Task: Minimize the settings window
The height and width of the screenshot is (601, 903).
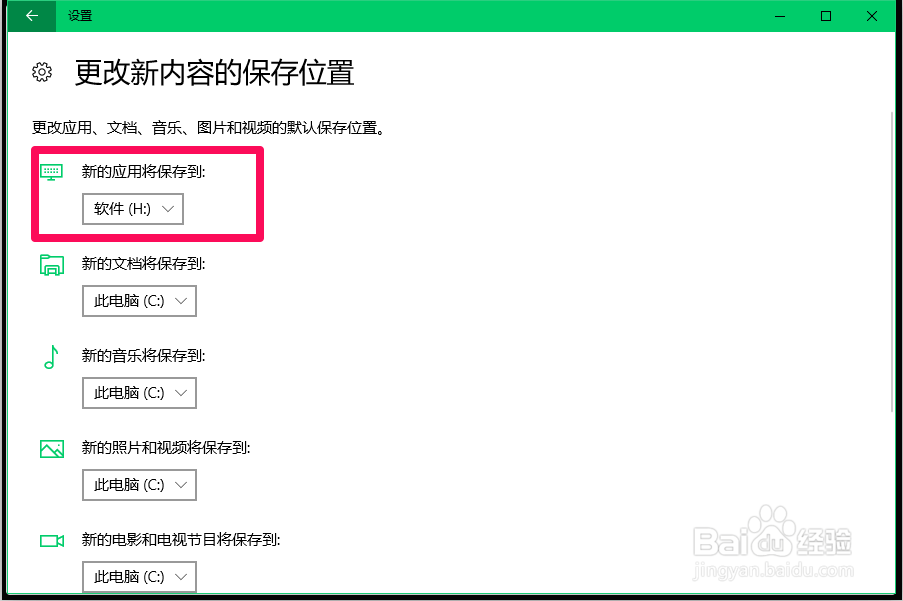Action: coord(780,16)
